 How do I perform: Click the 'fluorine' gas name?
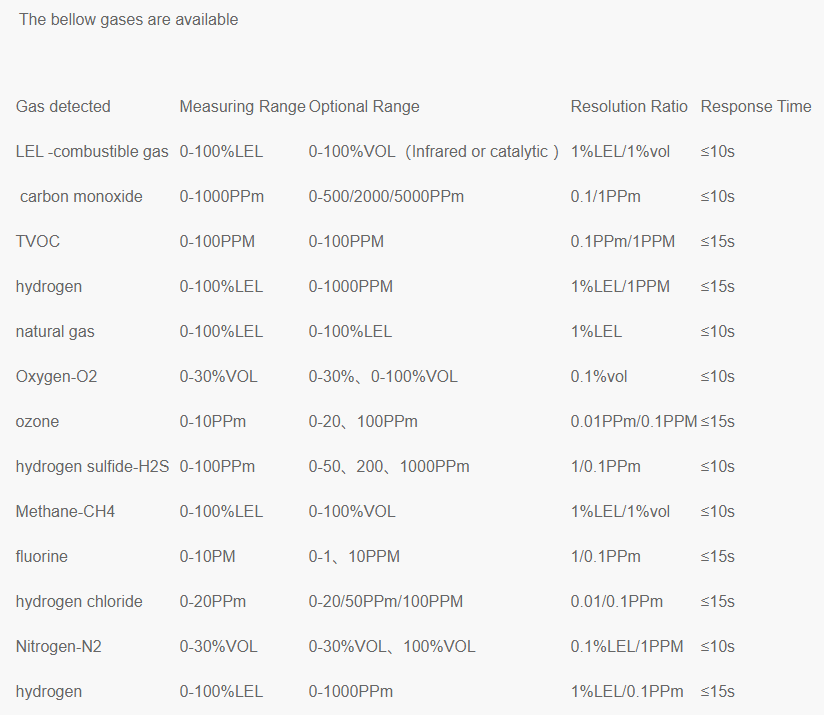click(42, 556)
